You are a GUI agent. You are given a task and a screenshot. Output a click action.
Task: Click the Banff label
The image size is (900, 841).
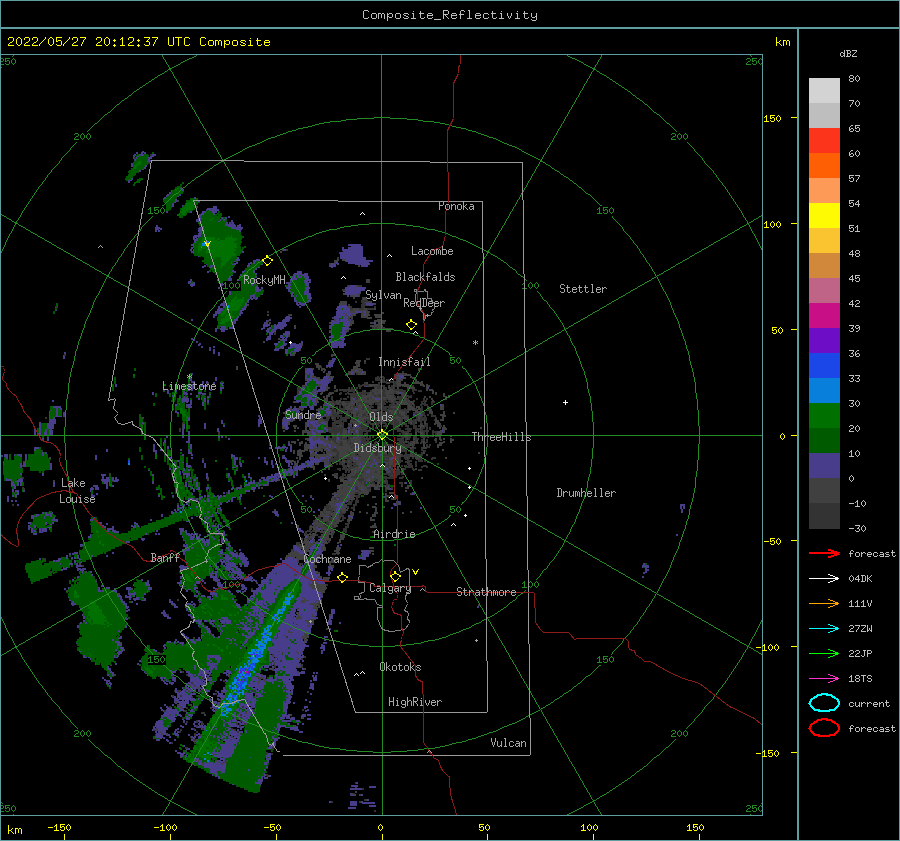(165, 557)
